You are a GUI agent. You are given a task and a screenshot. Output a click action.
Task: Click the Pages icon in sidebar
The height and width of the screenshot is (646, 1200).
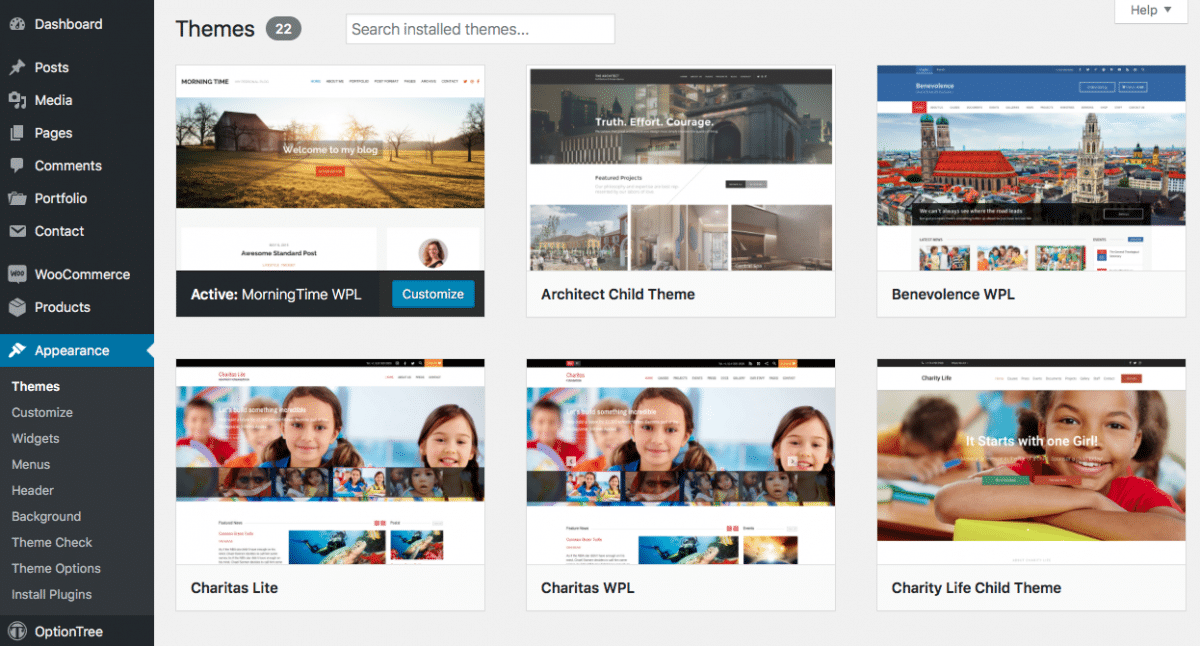pos(17,133)
